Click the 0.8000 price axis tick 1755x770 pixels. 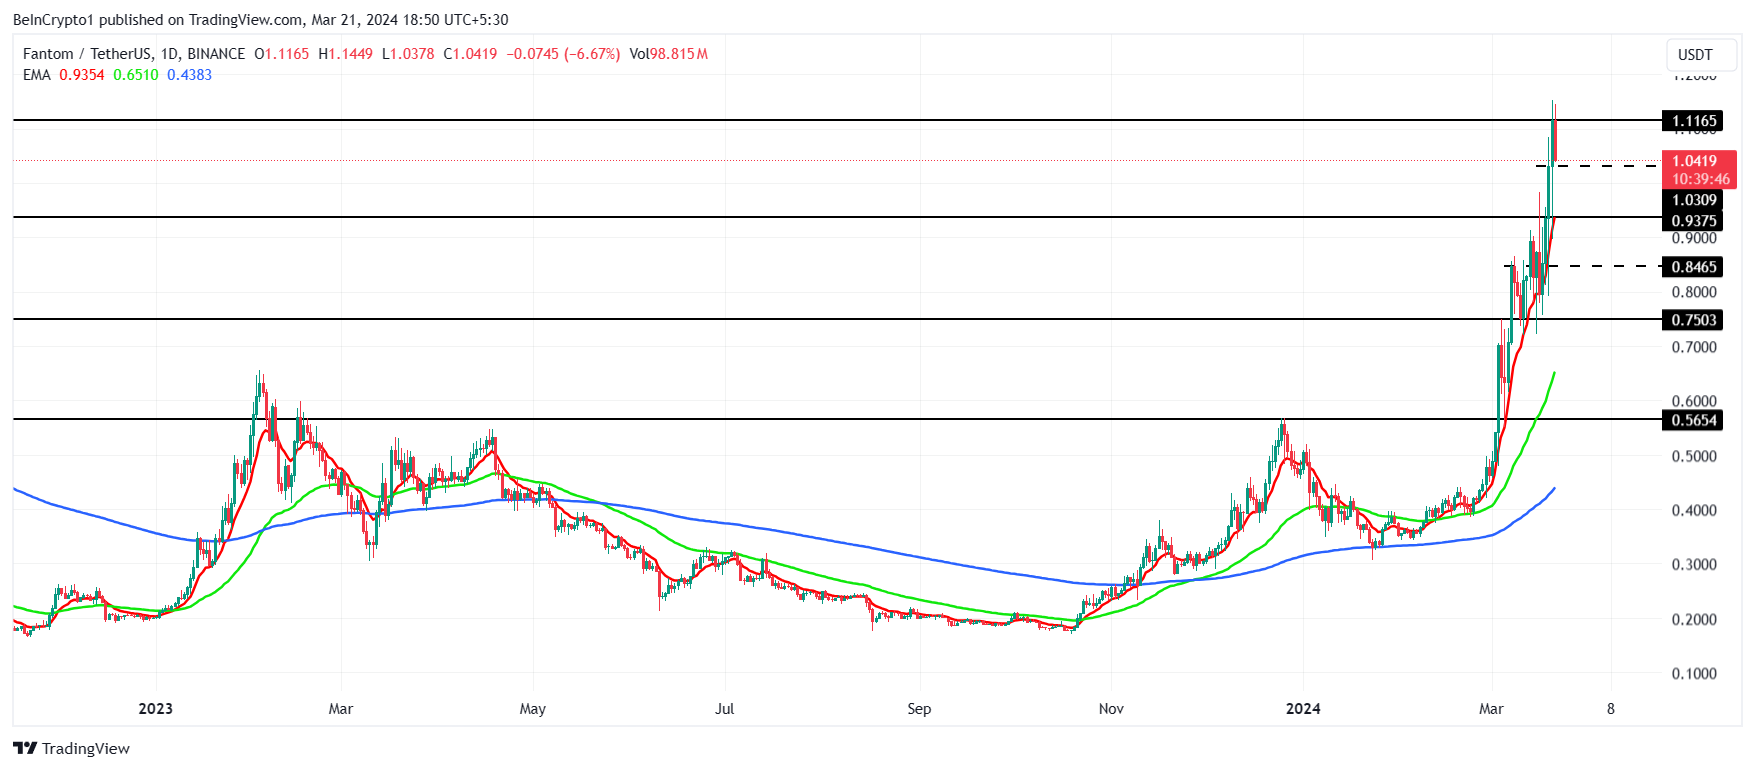pos(1694,293)
